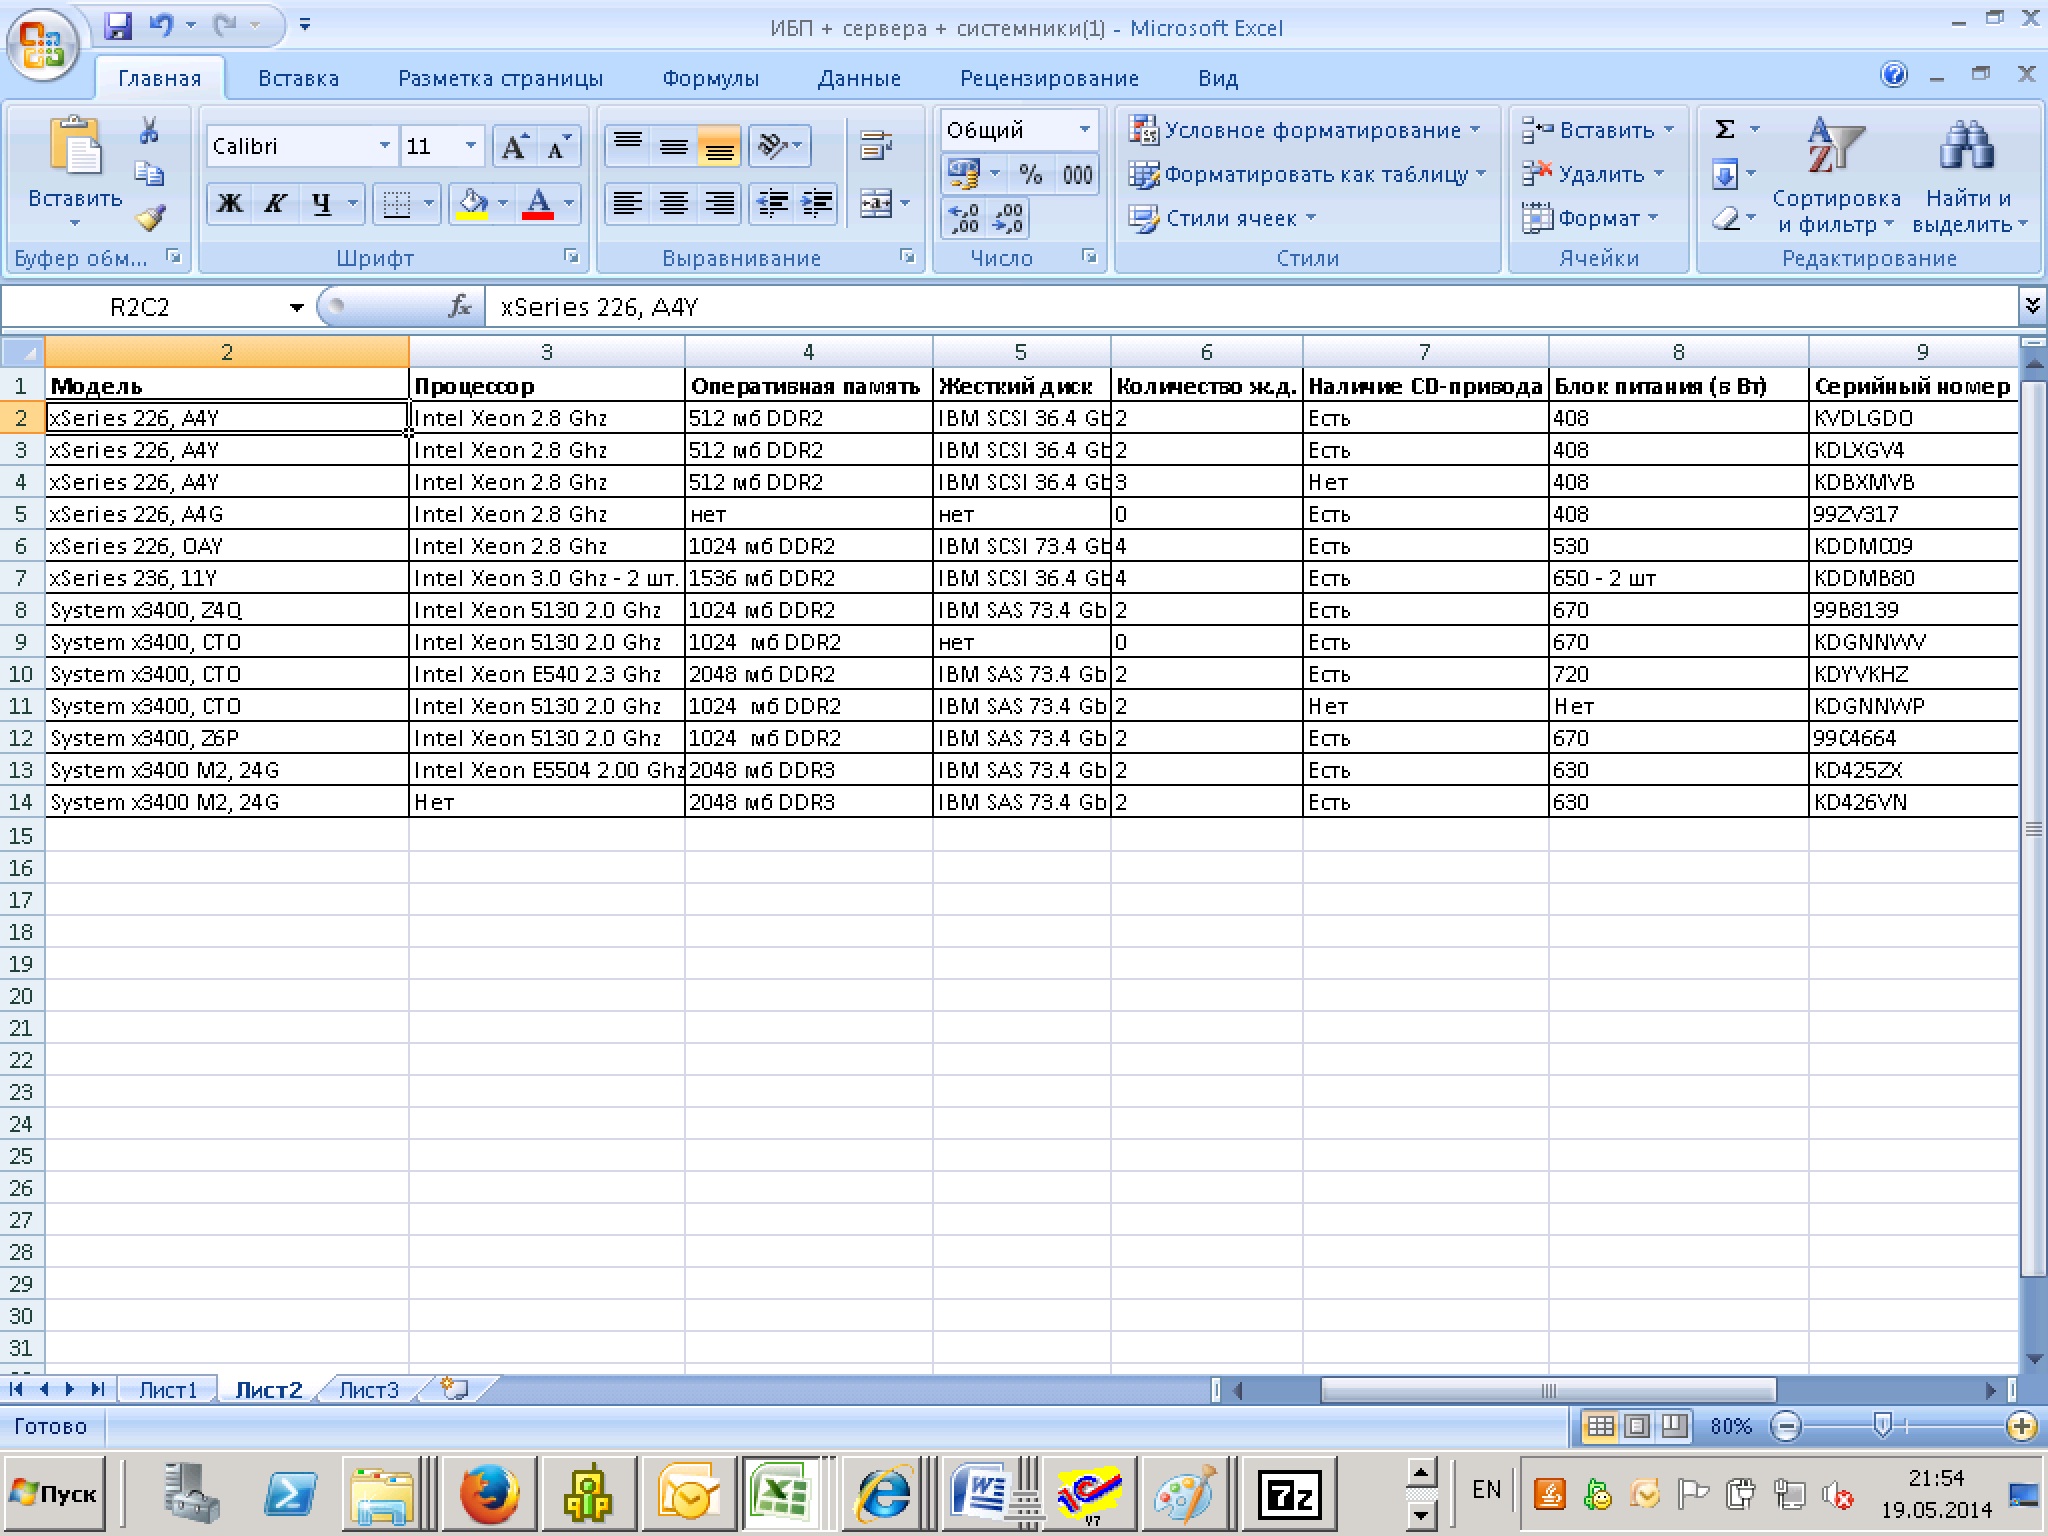Screen dimensions: 2048x1536
Task: Increase cell indent
Action: pos(816,204)
